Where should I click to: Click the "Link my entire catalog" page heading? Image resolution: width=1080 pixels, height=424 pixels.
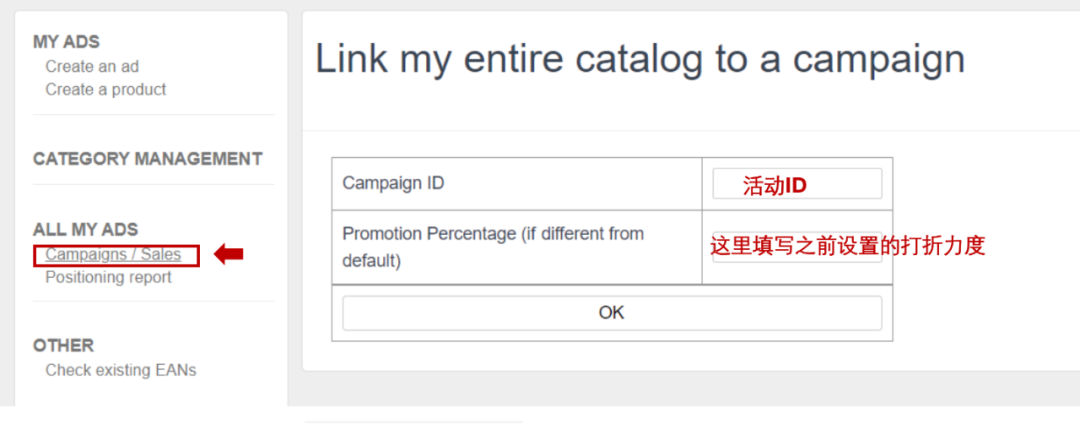pos(640,60)
